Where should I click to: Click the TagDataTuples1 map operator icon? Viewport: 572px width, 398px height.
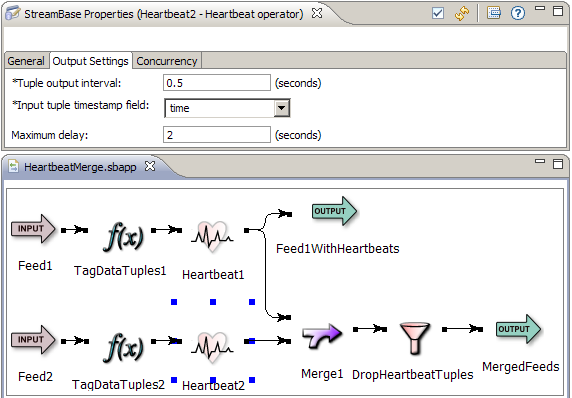pos(123,237)
